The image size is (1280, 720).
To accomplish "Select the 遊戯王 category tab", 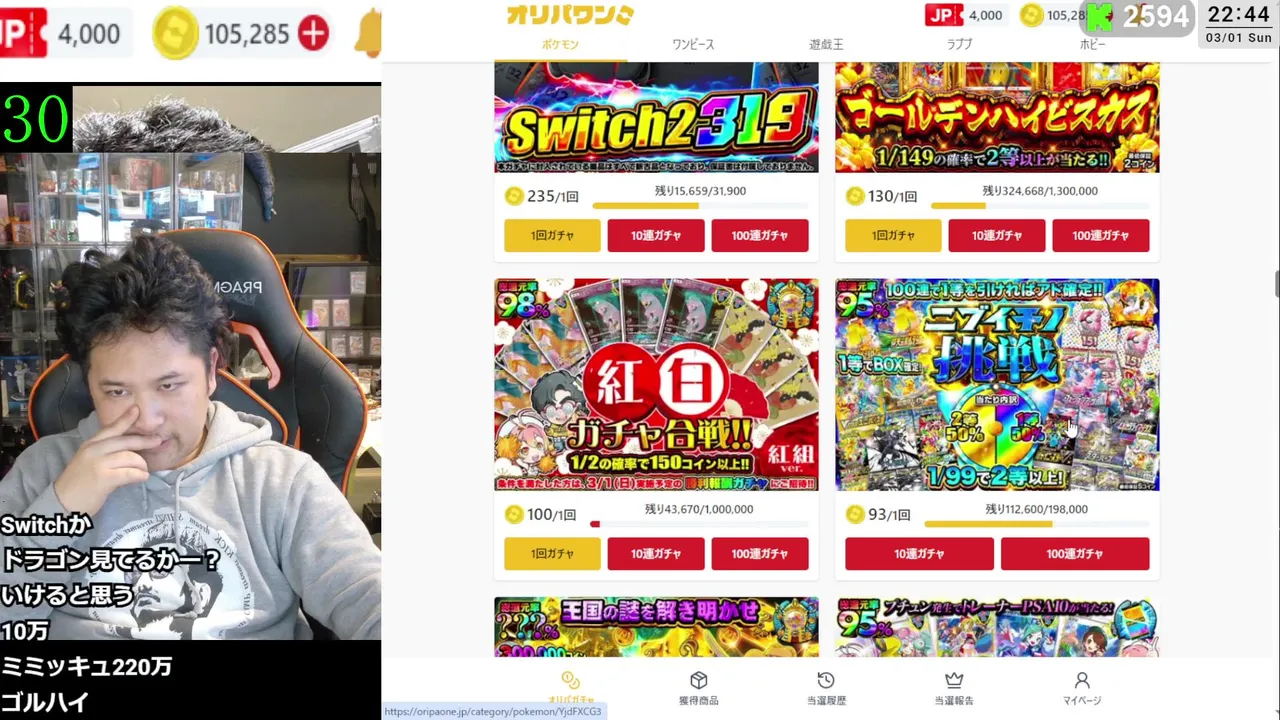I will click(x=826, y=44).
